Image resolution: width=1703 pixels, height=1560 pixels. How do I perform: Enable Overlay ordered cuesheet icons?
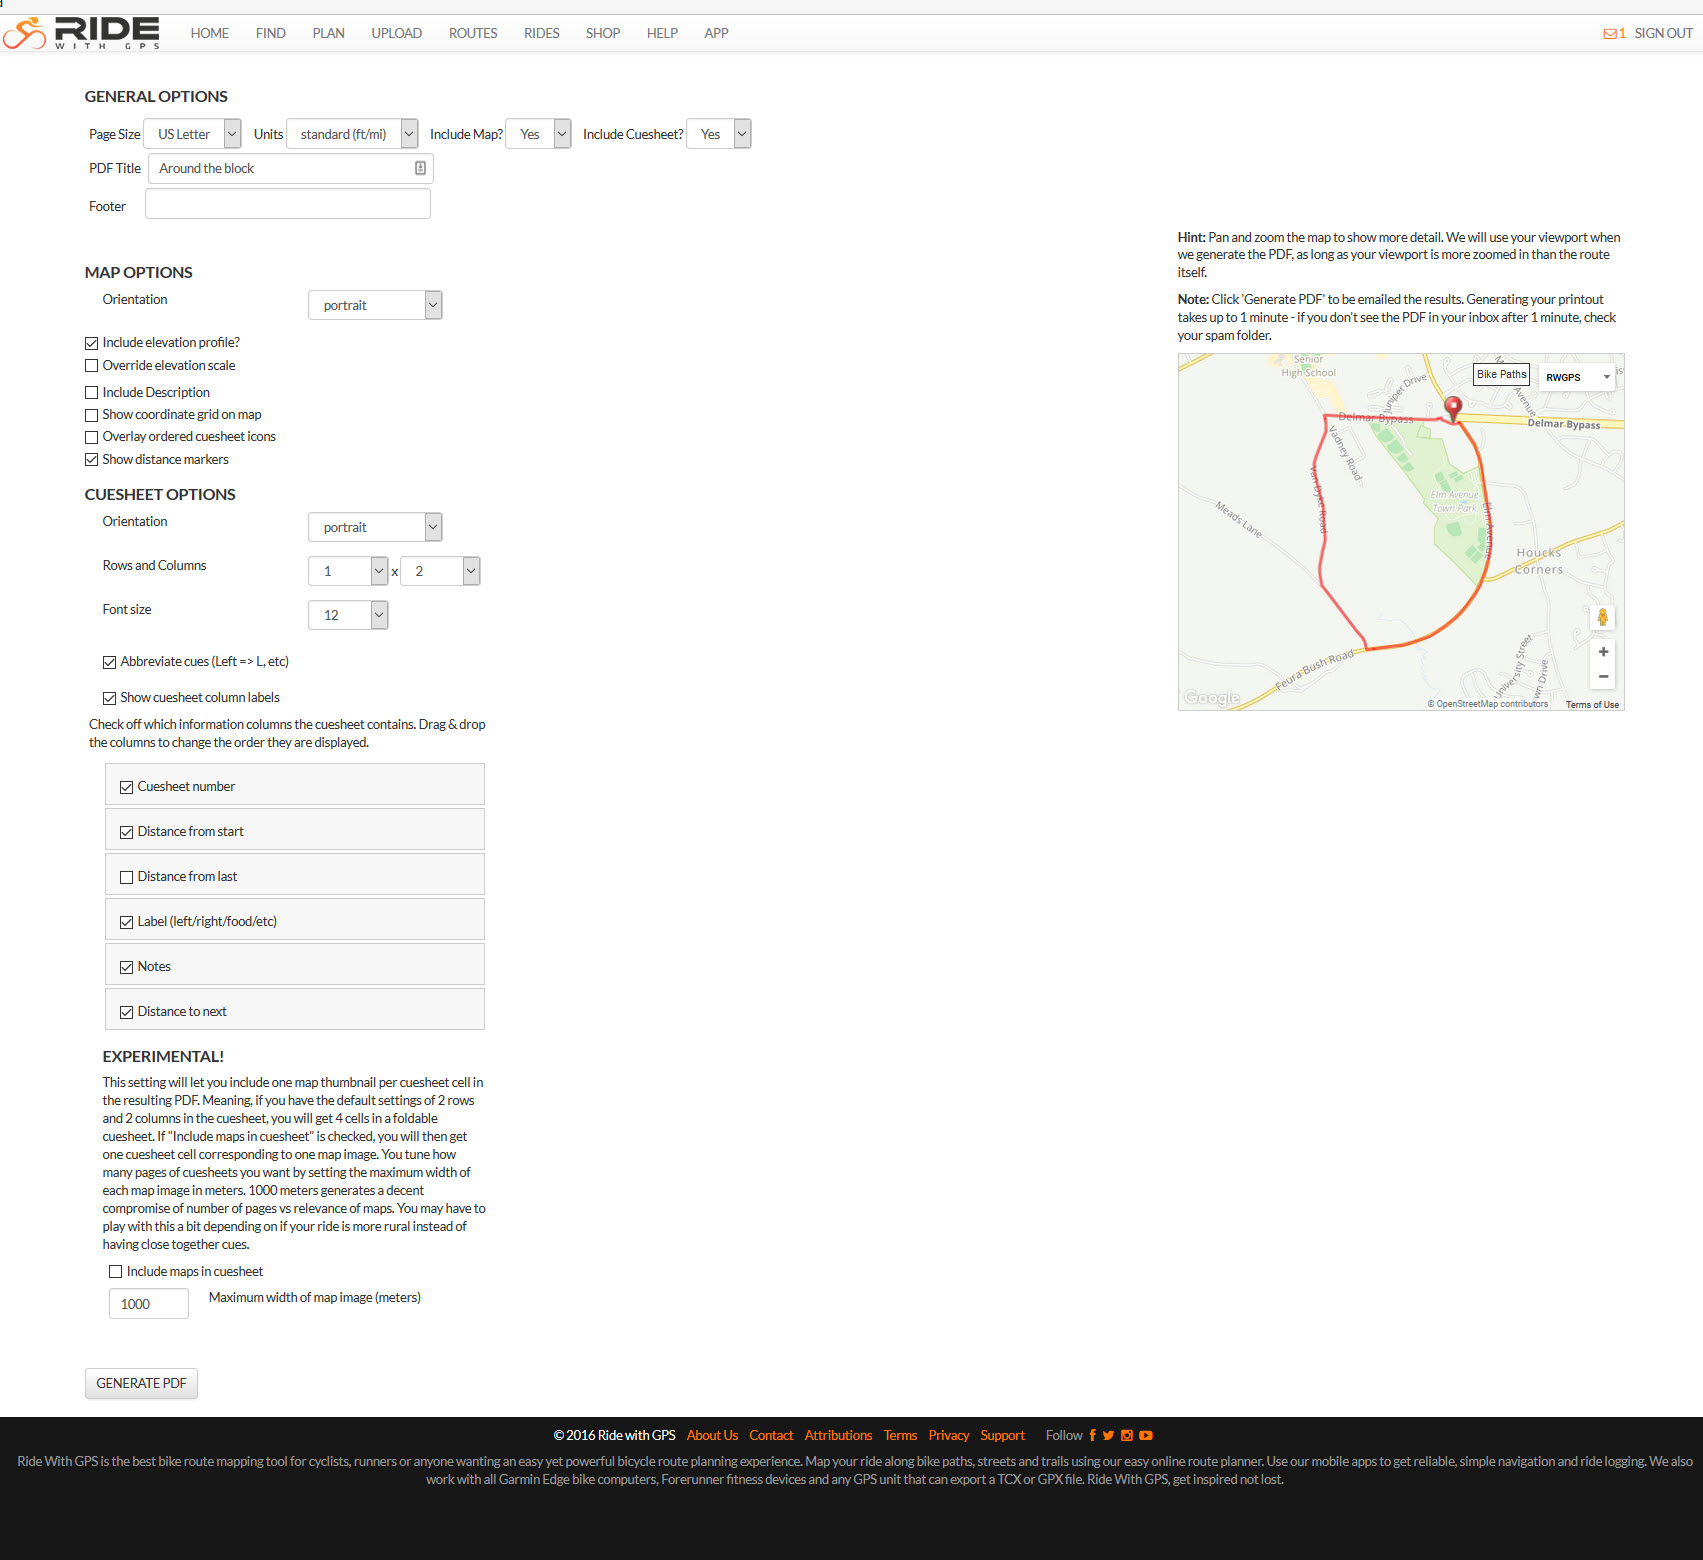[92, 437]
